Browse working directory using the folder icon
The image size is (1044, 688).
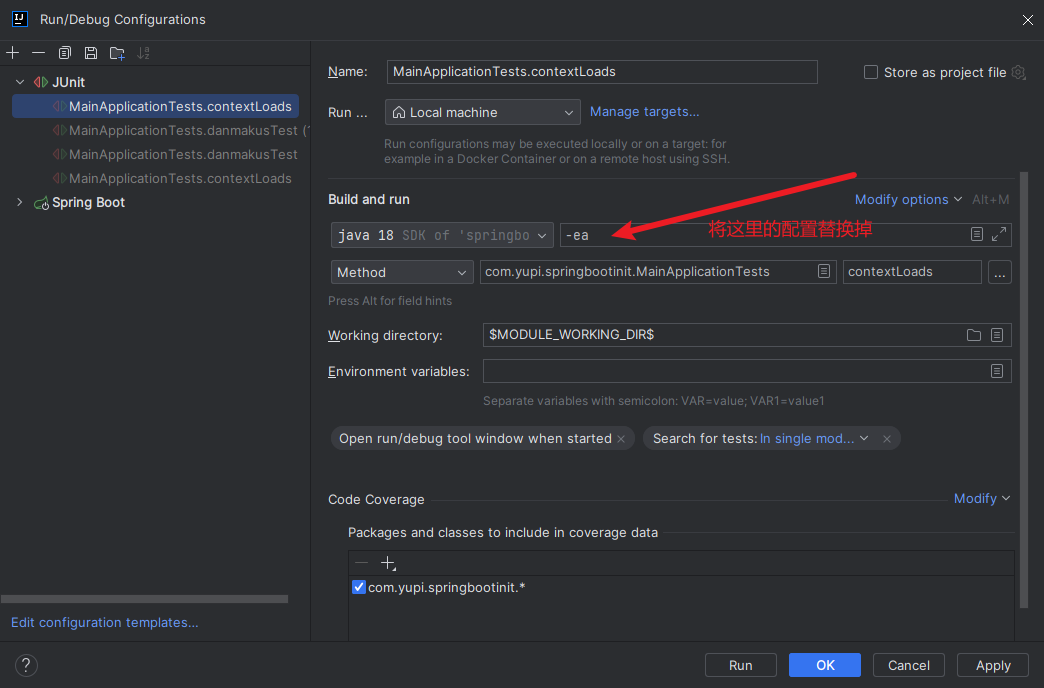coord(973,335)
